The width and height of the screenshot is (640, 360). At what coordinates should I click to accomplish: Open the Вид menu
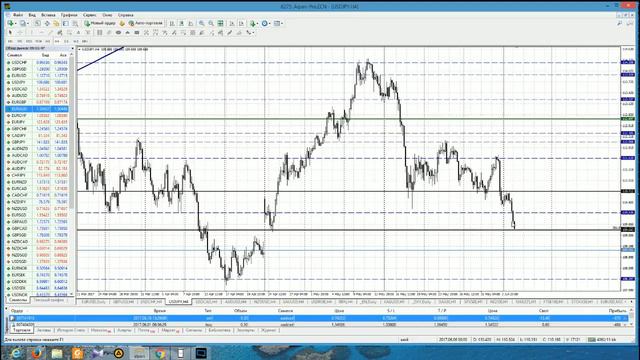click(32, 15)
